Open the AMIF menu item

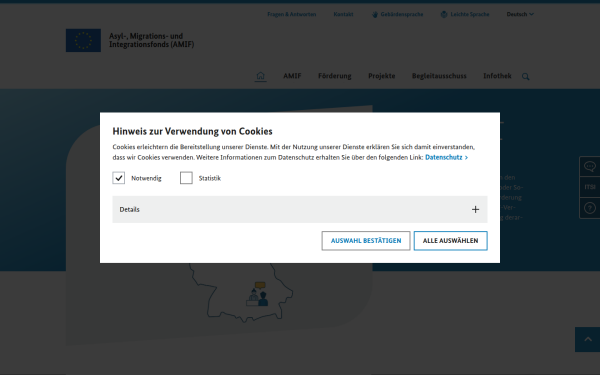coord(292,76)
